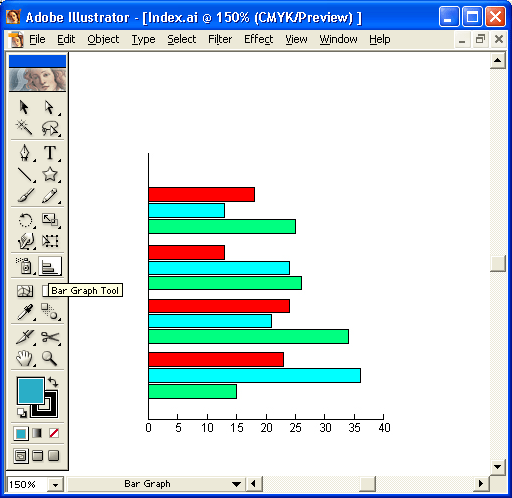Open the Effect menu
This screenshot has width=512, height=498.
[x=258, y=39]
